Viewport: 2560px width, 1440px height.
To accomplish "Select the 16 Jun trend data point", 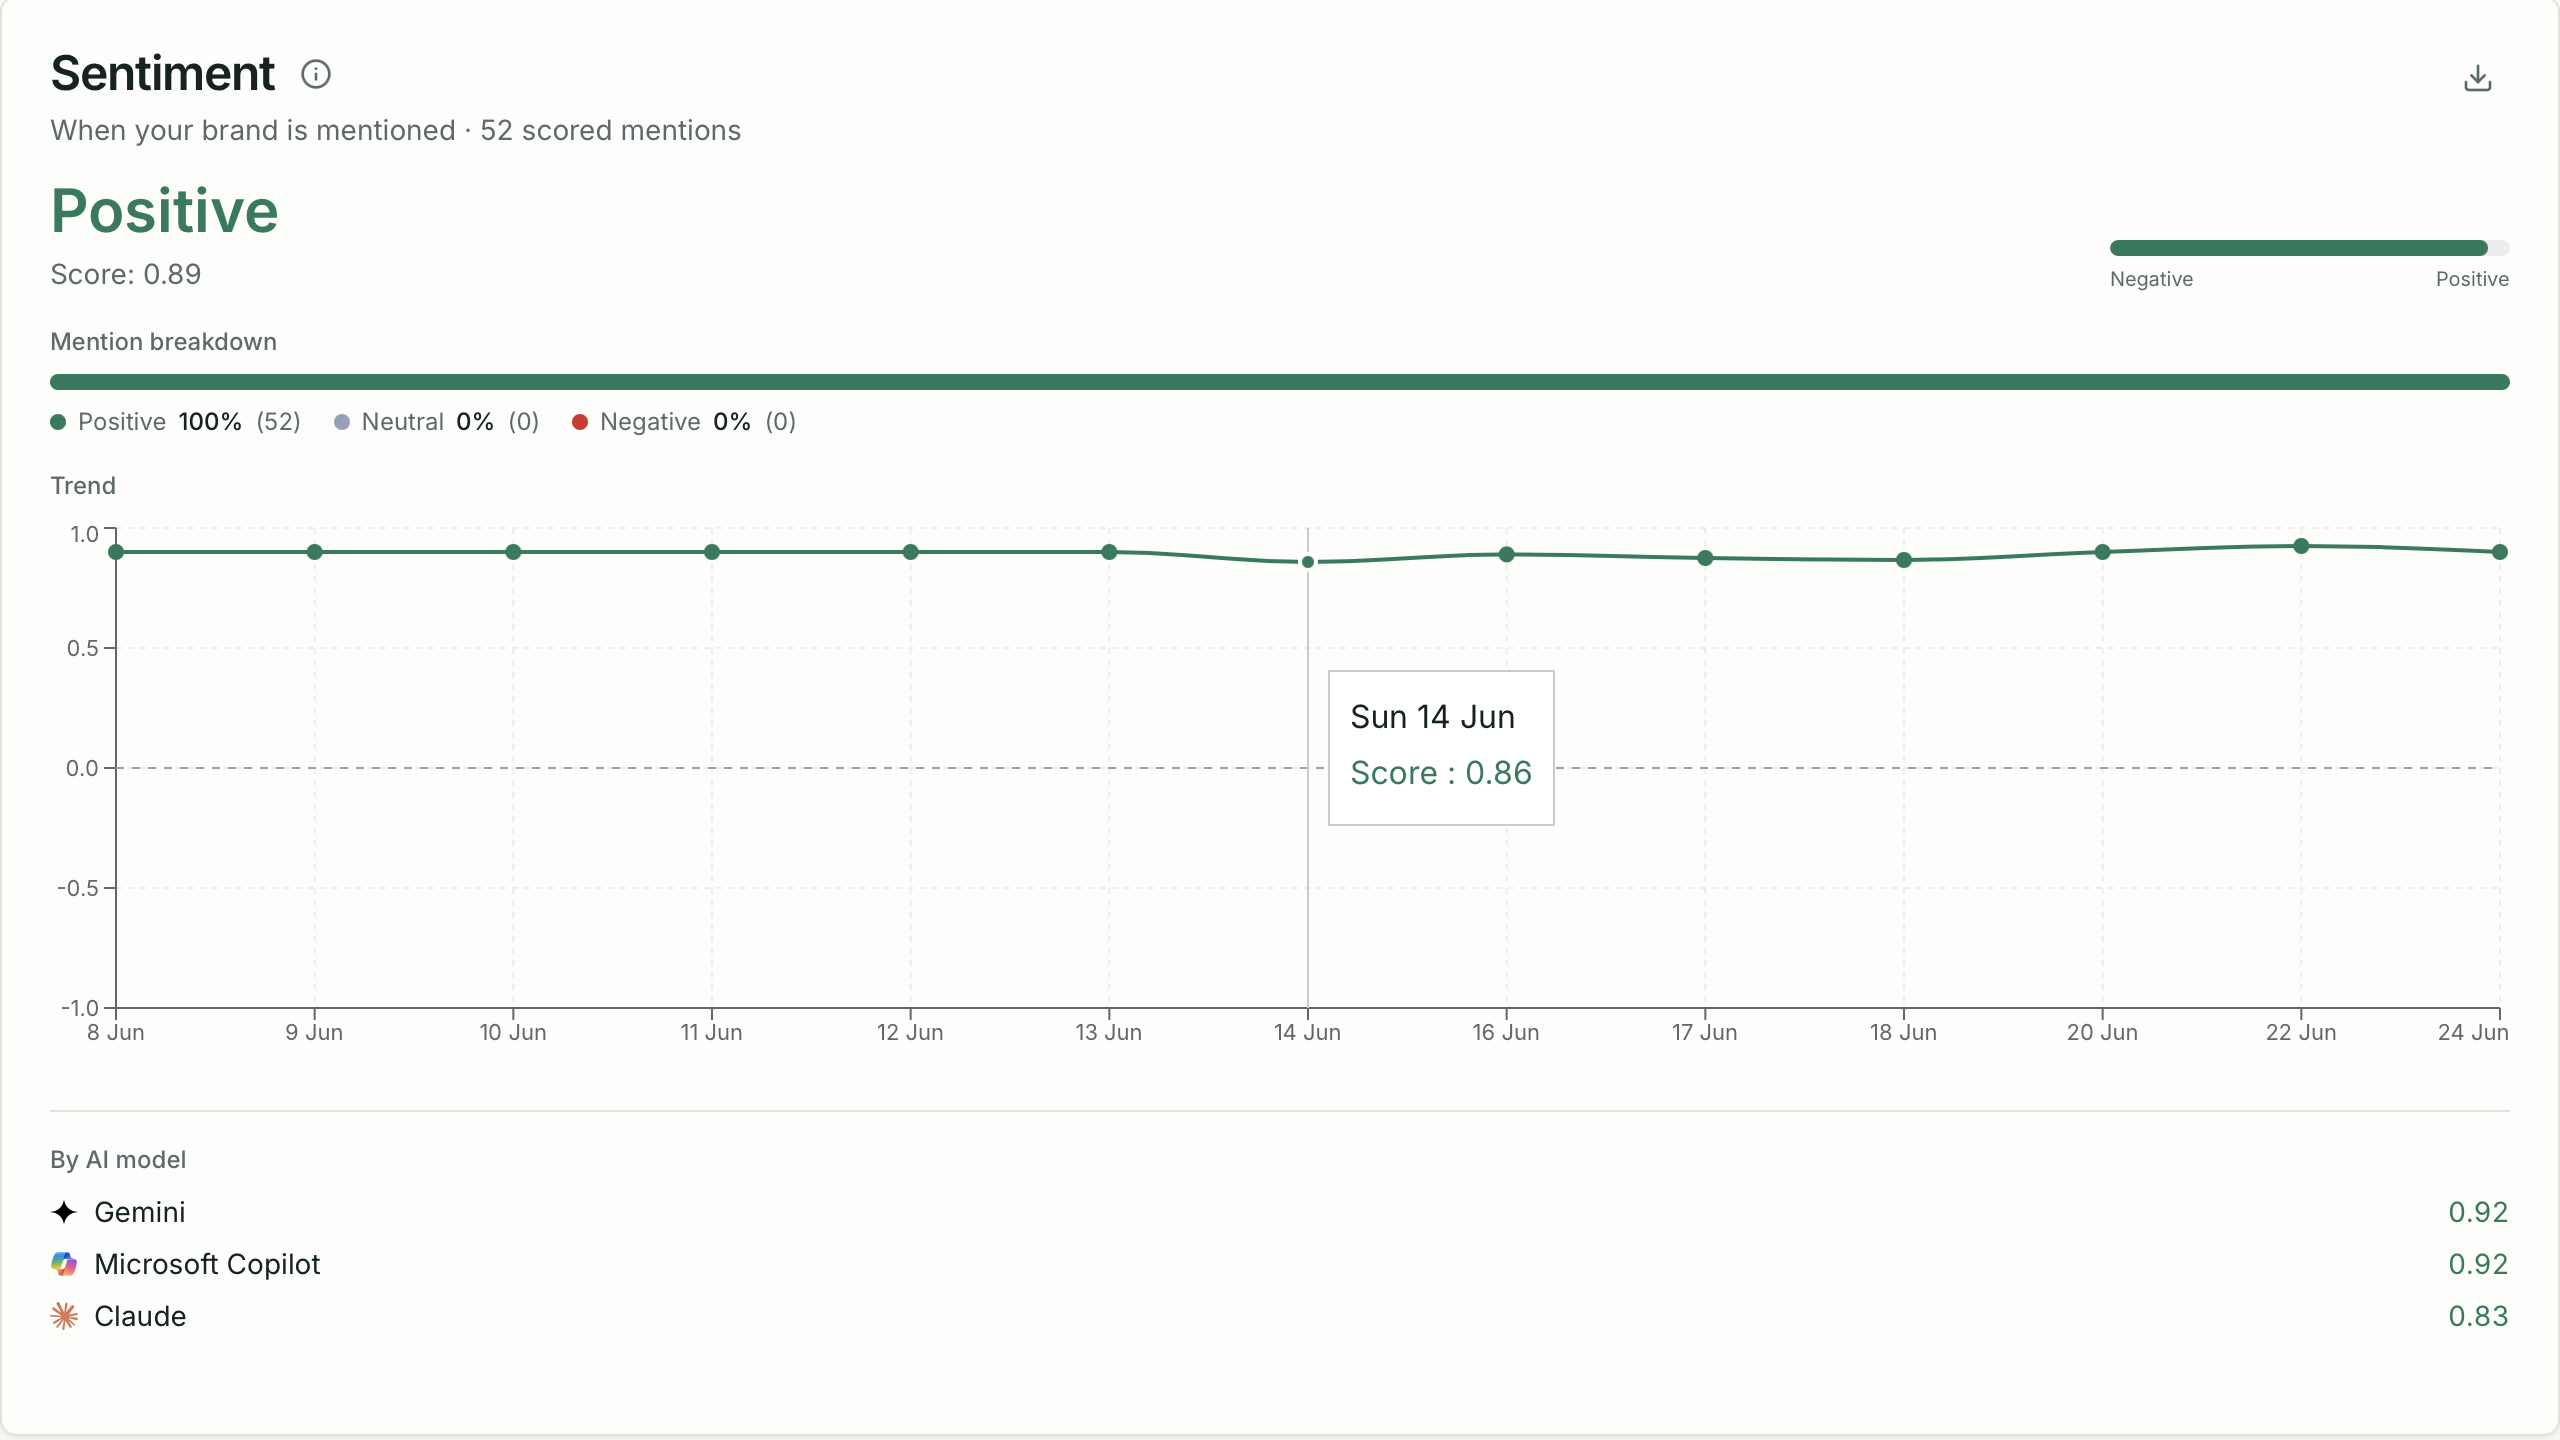I will (1506, 554).
